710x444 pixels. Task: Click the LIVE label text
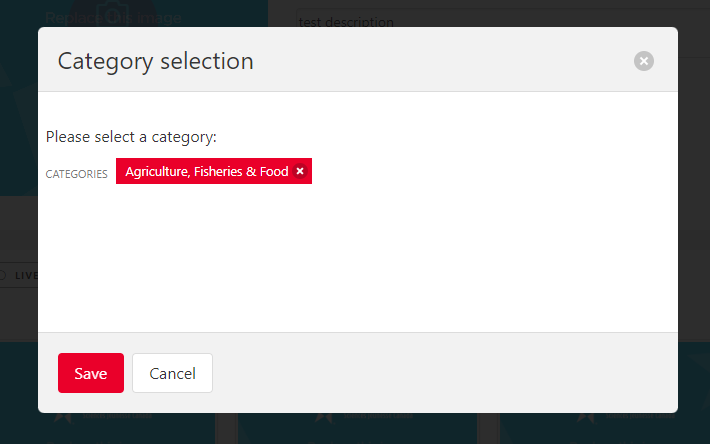[26, 275]
